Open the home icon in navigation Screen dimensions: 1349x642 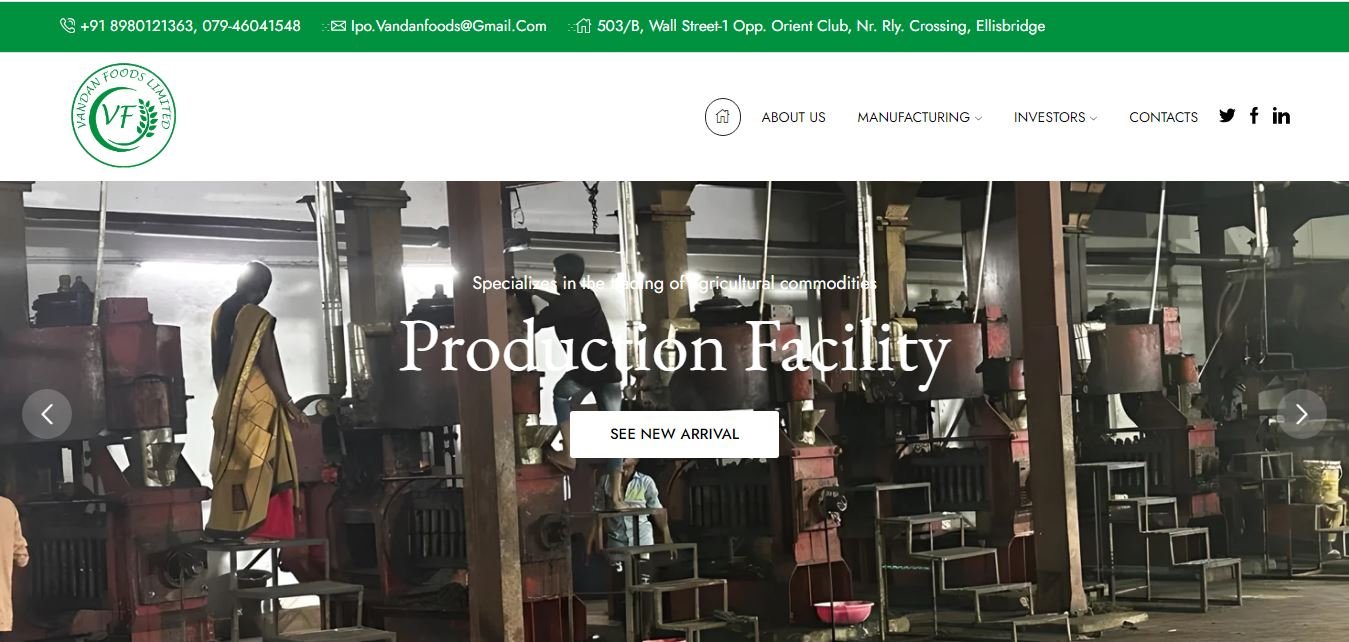pyautogui.click(x=722, y=117)
